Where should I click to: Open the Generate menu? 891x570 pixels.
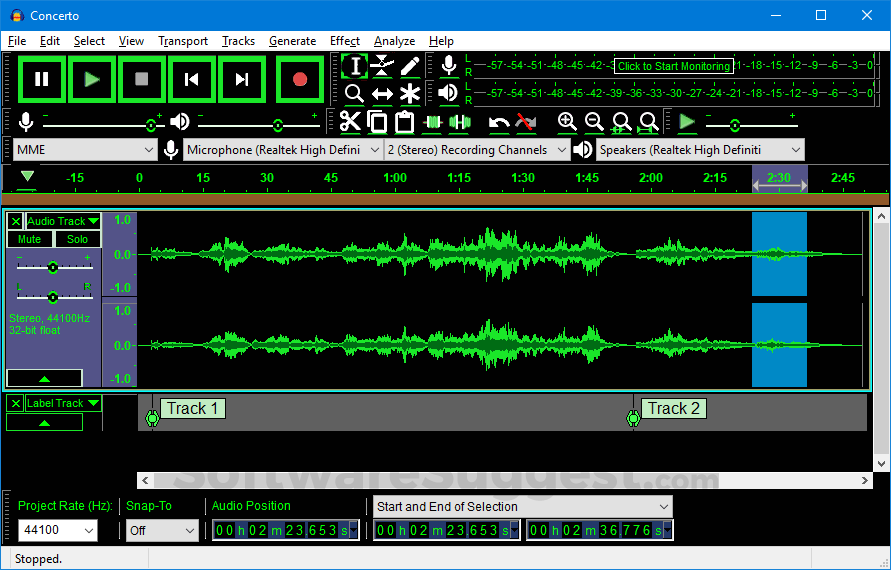292,41
